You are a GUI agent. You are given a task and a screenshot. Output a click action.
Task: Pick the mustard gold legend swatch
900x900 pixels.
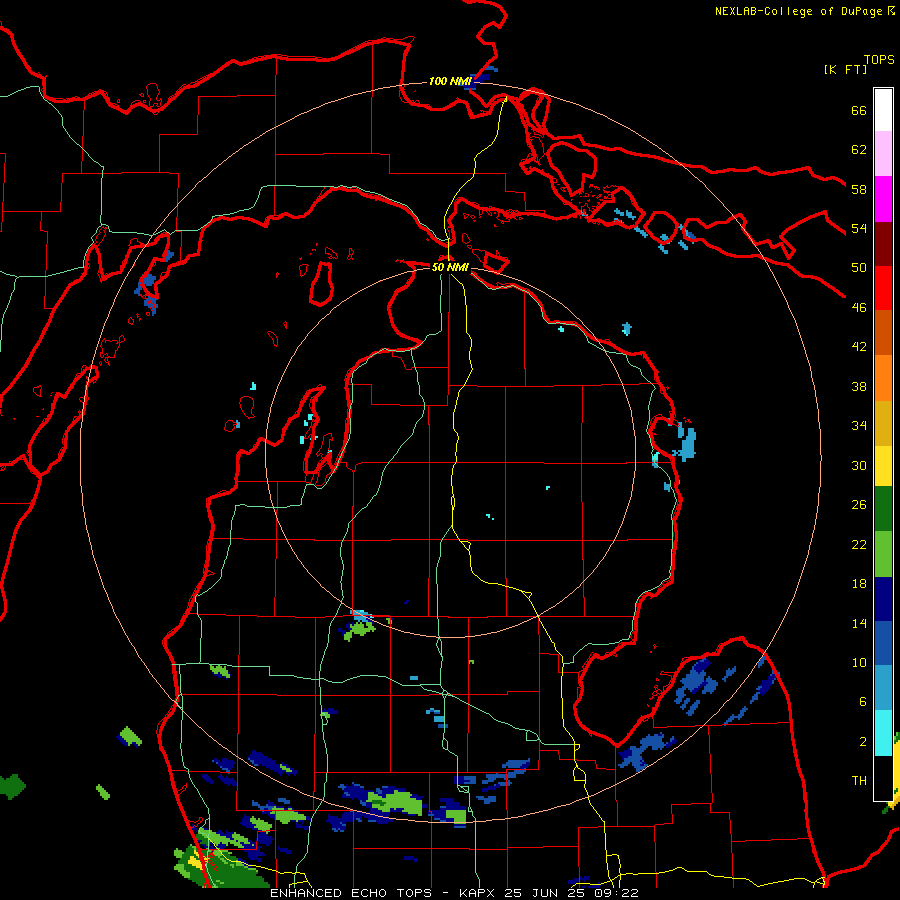pyautogui.click(x=883, y=423)
